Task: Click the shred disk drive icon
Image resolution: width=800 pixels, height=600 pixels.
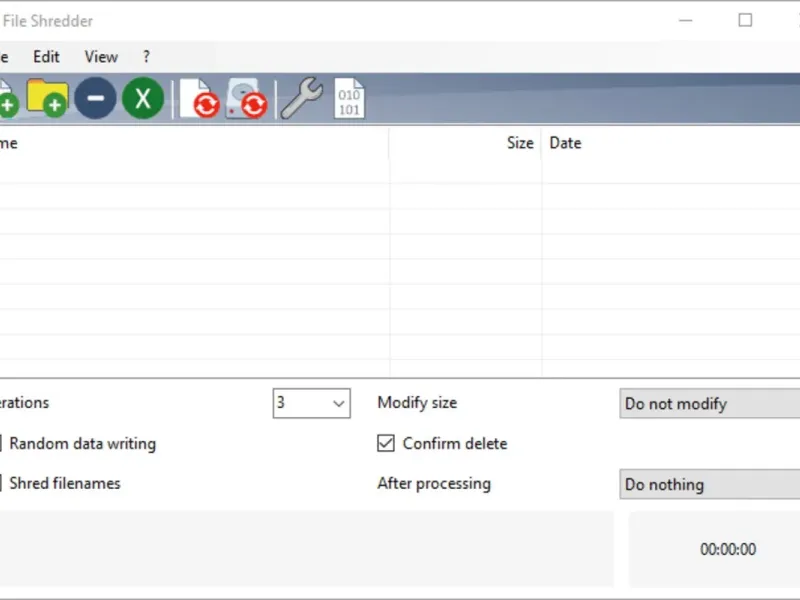Action: tap(246, 98)
